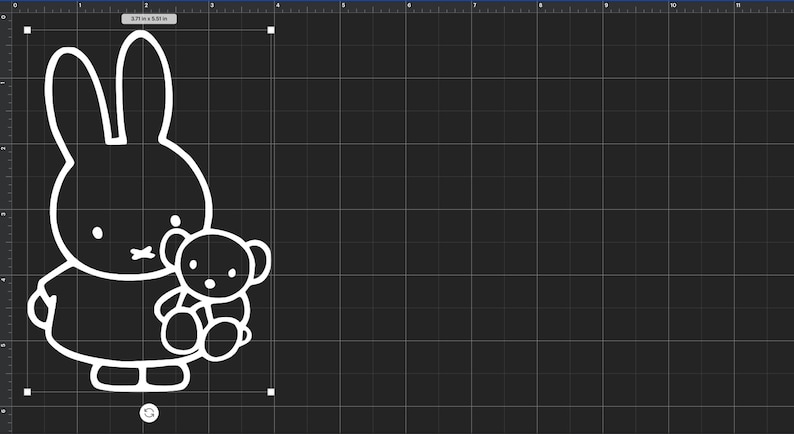Select top-left corner resize handle
The width and height of the screenshot is (794, 434).
[27, 30]
